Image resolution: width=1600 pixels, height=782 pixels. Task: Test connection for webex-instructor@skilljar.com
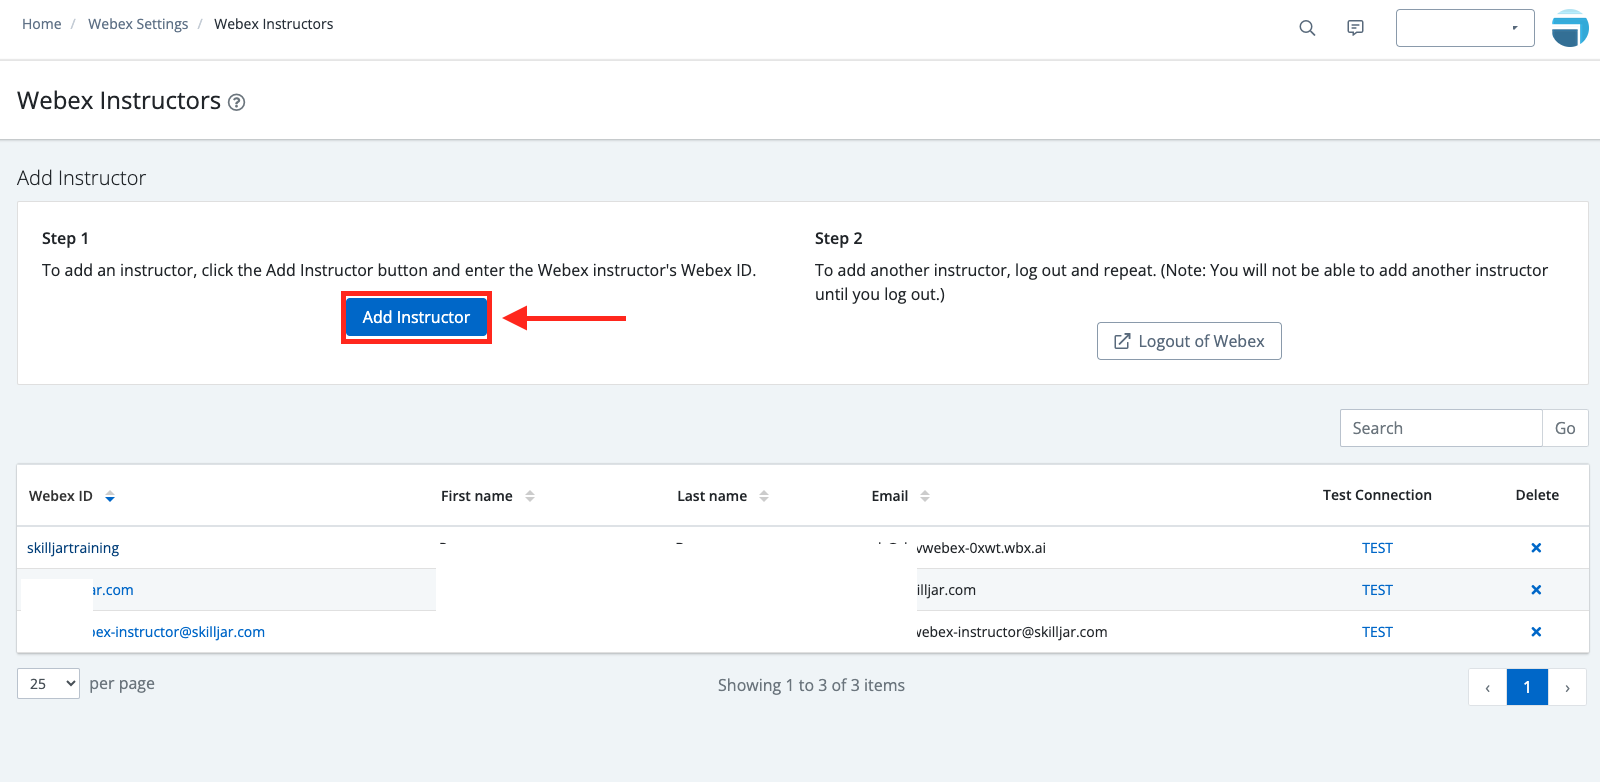point(1377,632)
